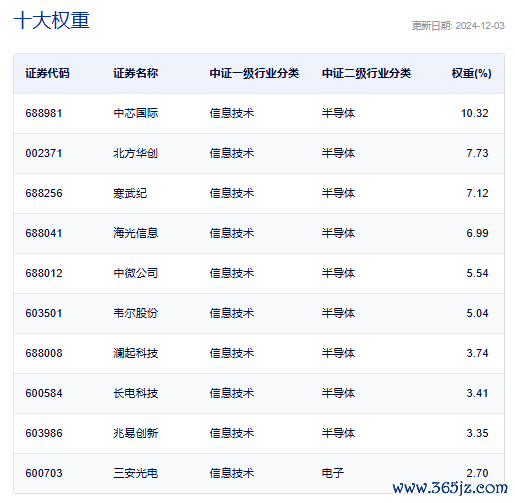Select the name 澜起科技
Viewport: 515px width, 503px height.
[x=136, y=353]
